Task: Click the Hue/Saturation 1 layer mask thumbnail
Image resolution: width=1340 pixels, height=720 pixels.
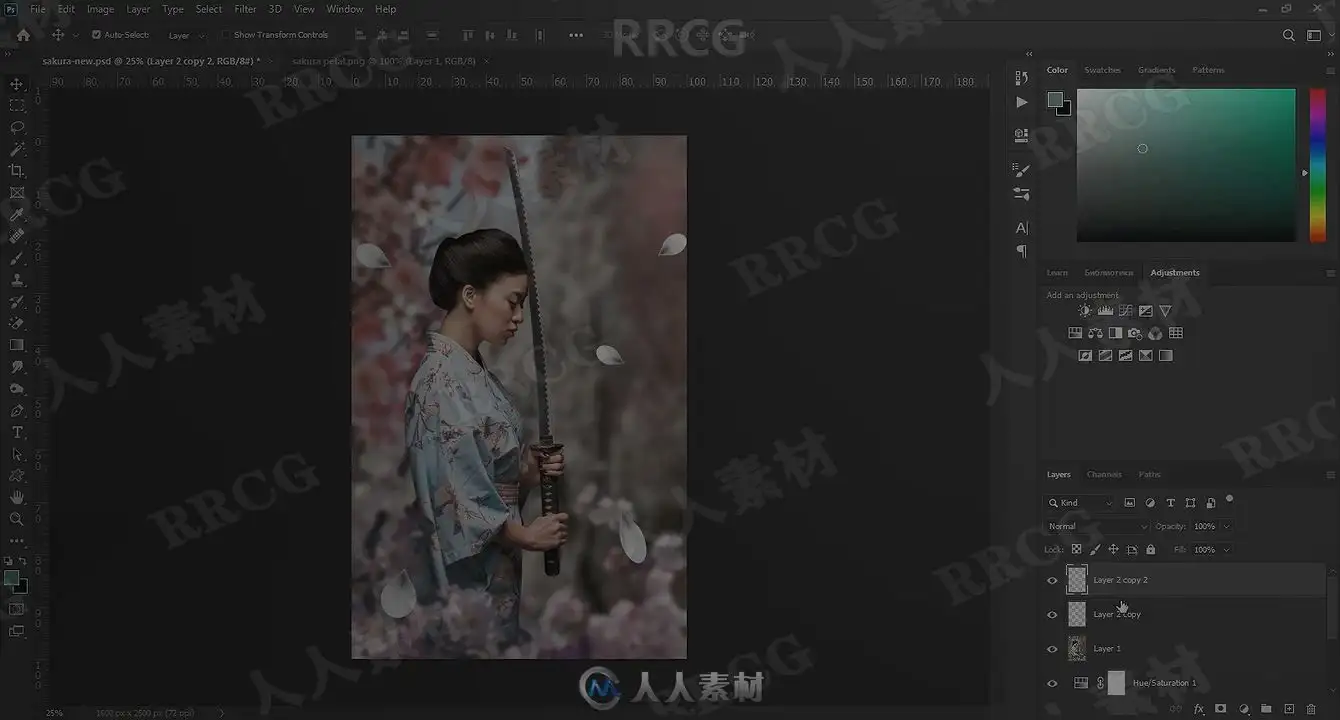Action: point(1116,683)
